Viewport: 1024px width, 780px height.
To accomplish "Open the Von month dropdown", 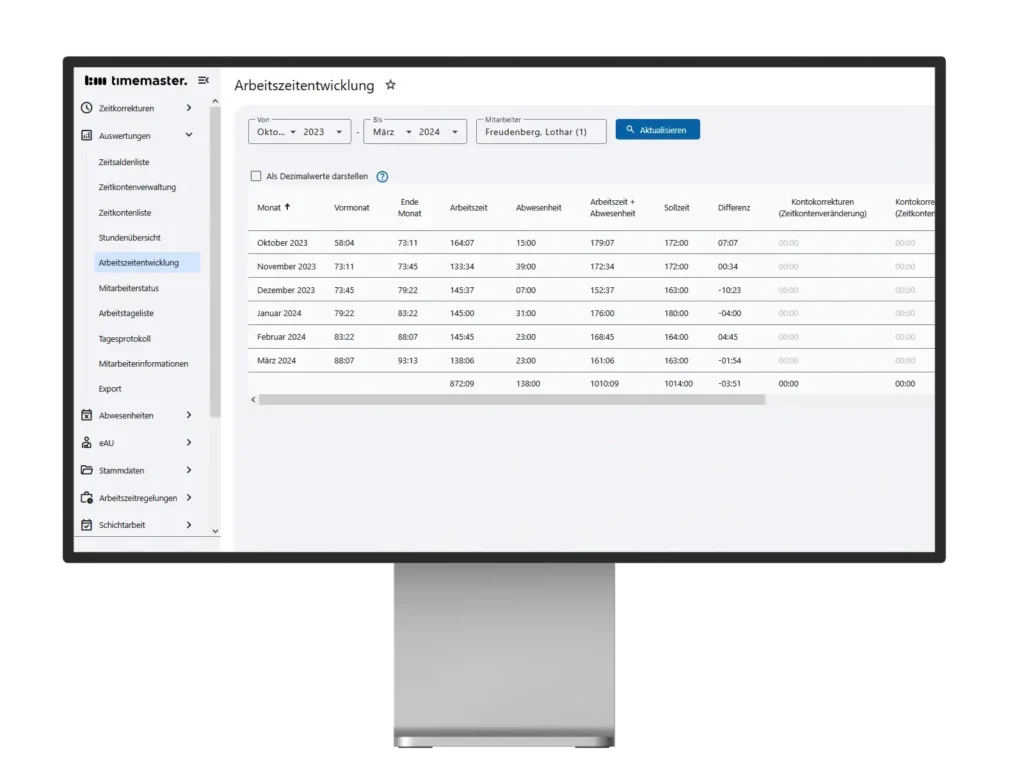I will point(276,132).
